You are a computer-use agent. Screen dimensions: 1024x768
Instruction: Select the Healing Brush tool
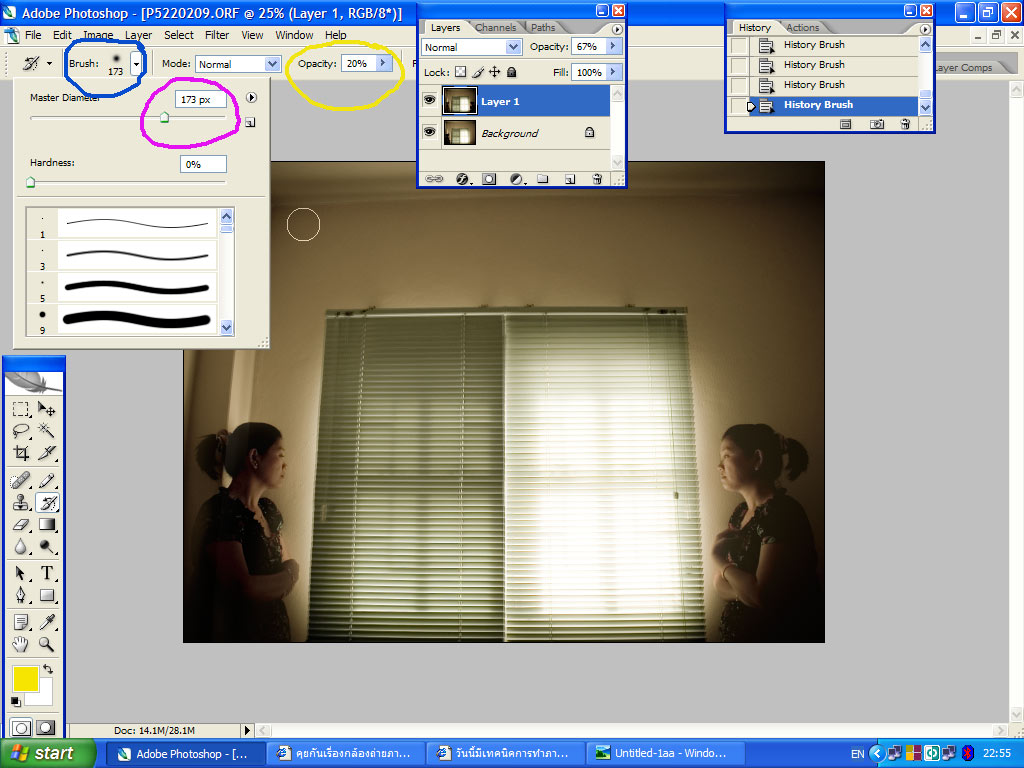pos(21,480)
